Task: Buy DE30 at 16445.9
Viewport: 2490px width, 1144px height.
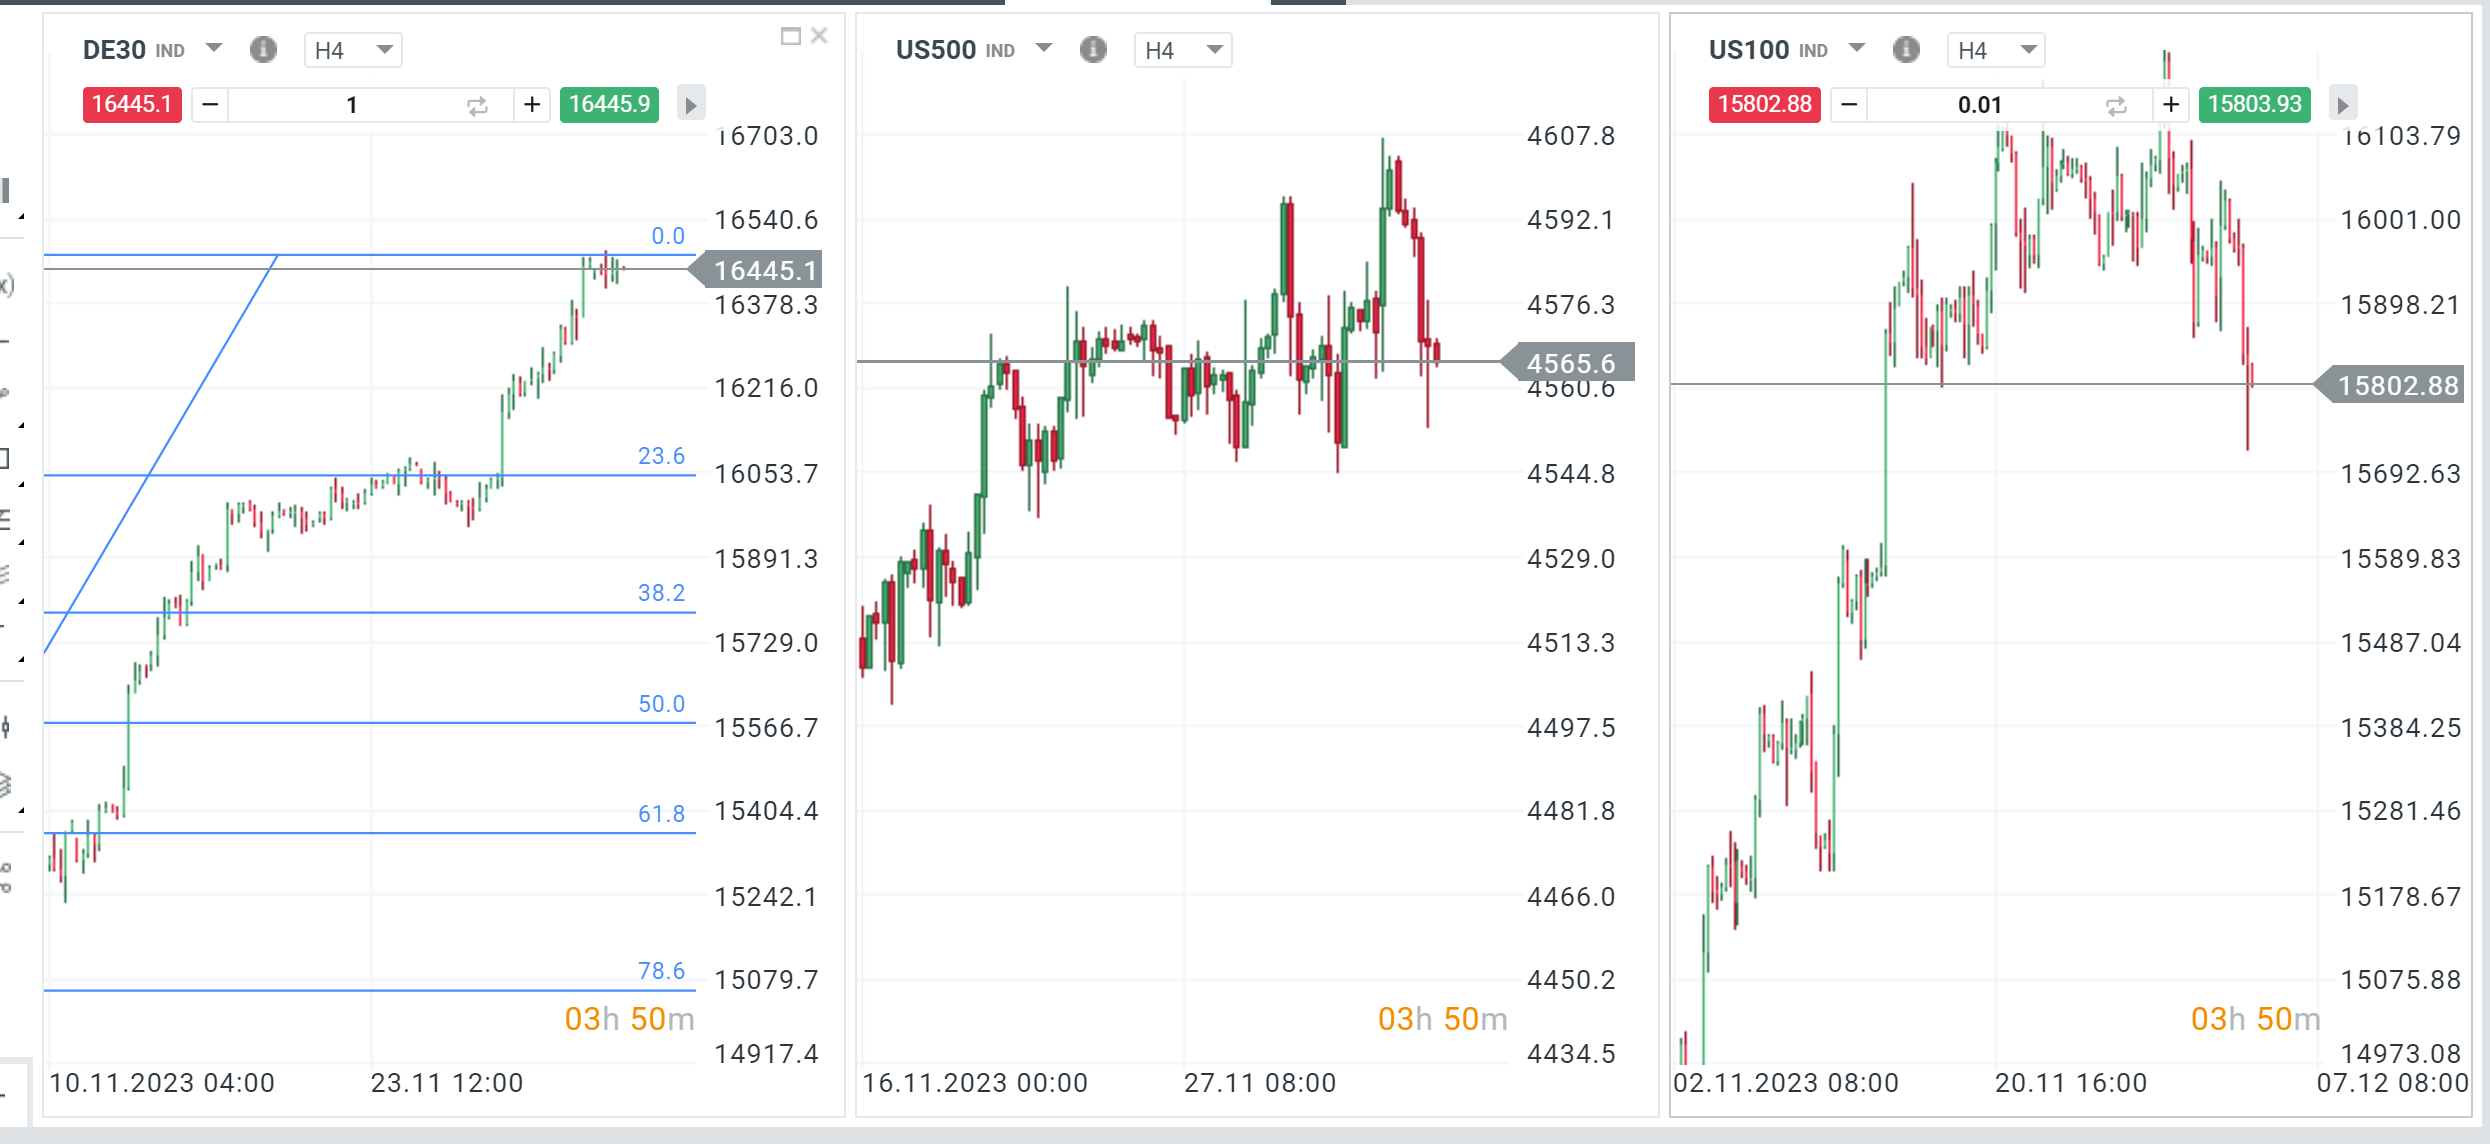Action: point(609,104)
